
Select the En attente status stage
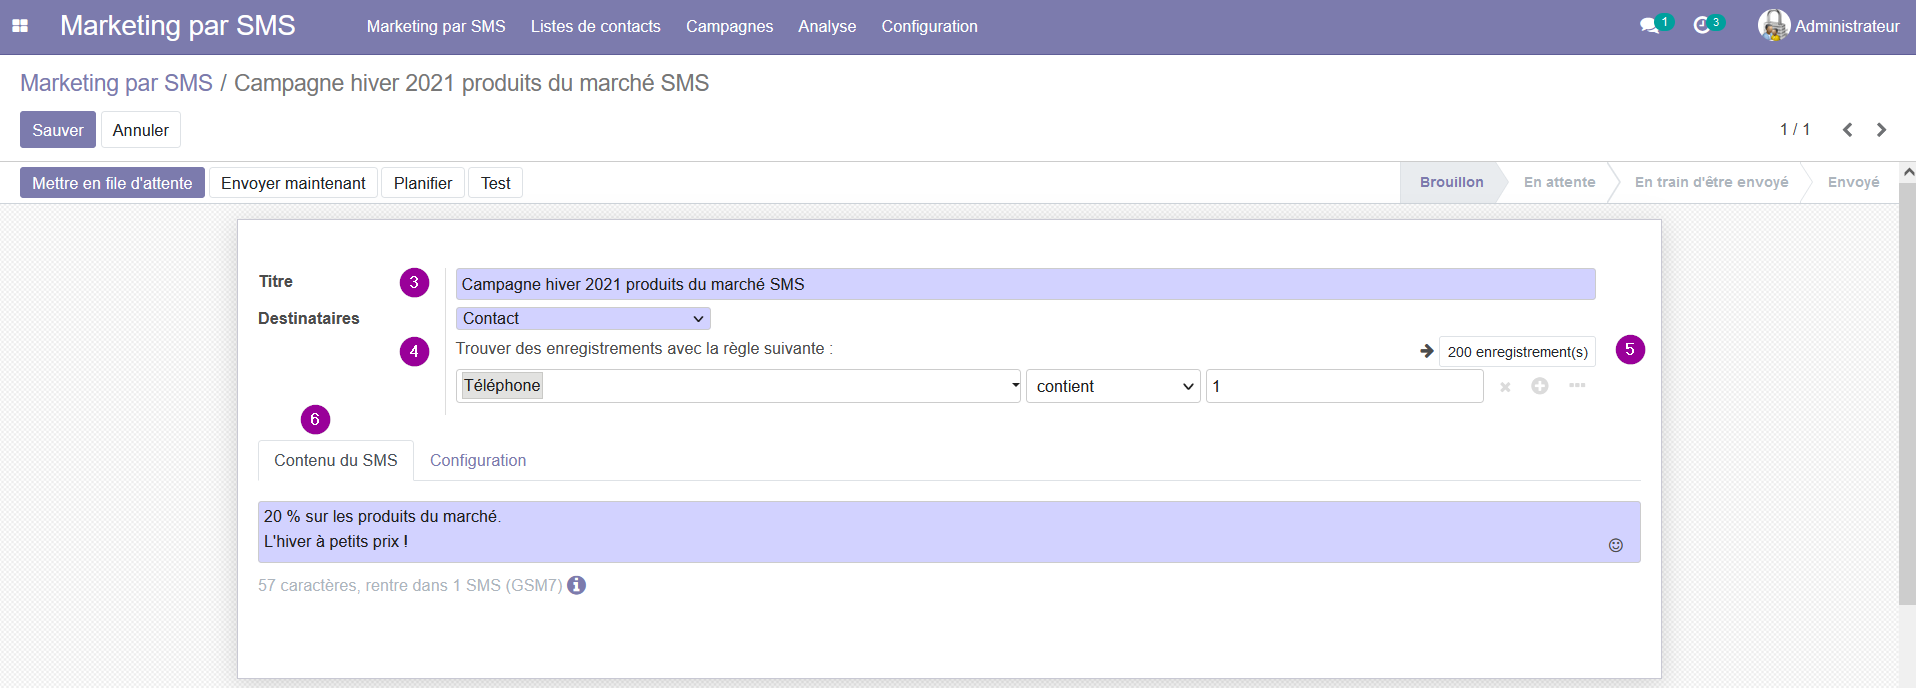tap(1559, 182)
